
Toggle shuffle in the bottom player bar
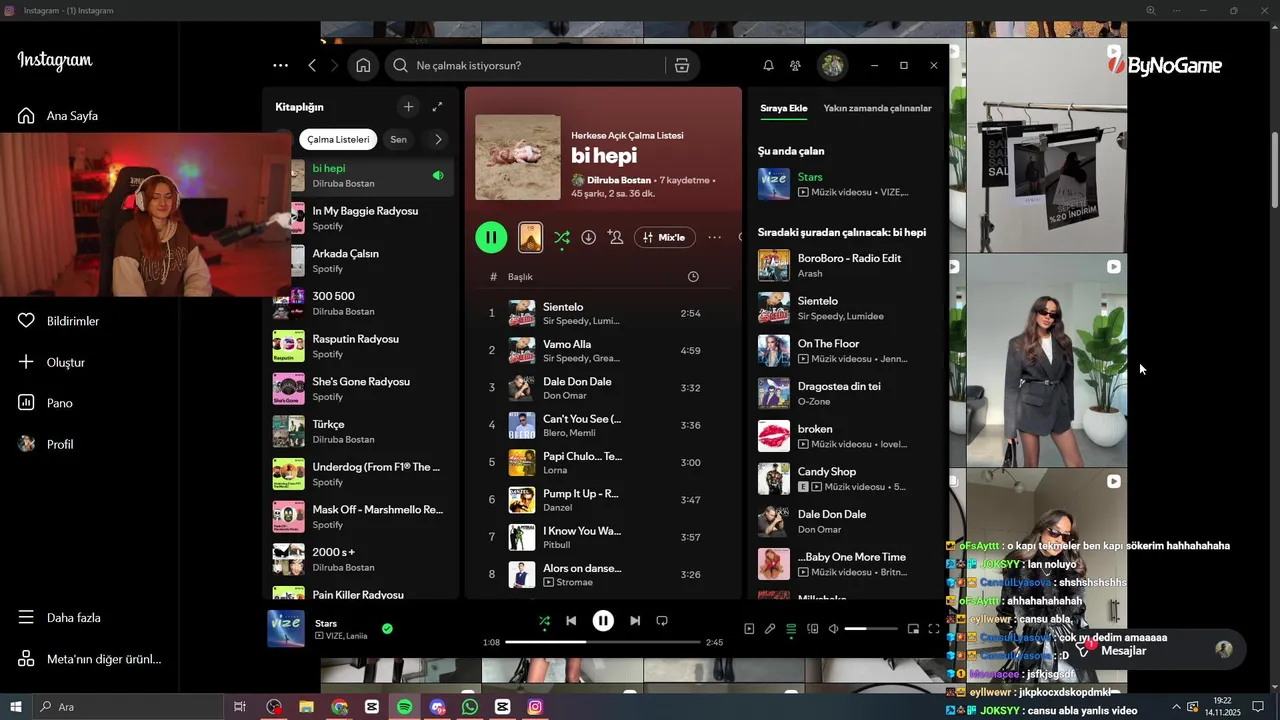click(x=544, y=621)
